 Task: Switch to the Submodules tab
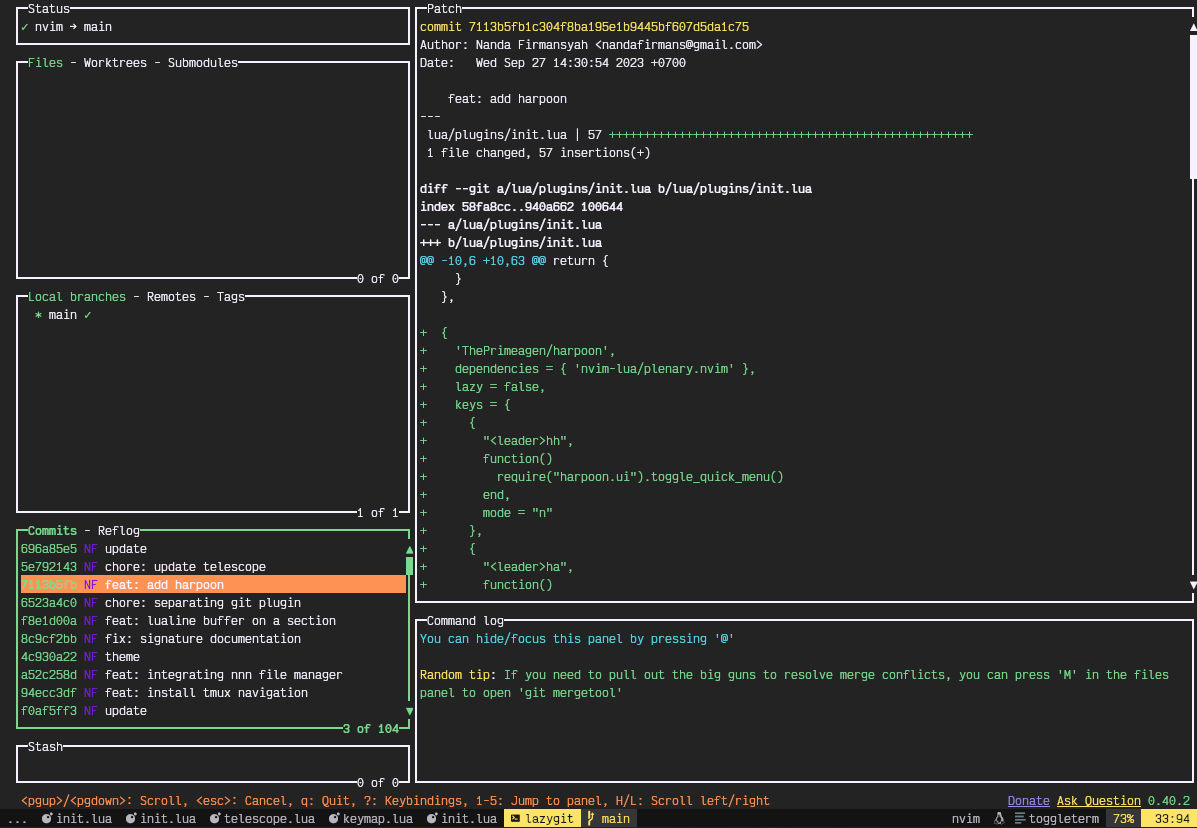point(203,63)
